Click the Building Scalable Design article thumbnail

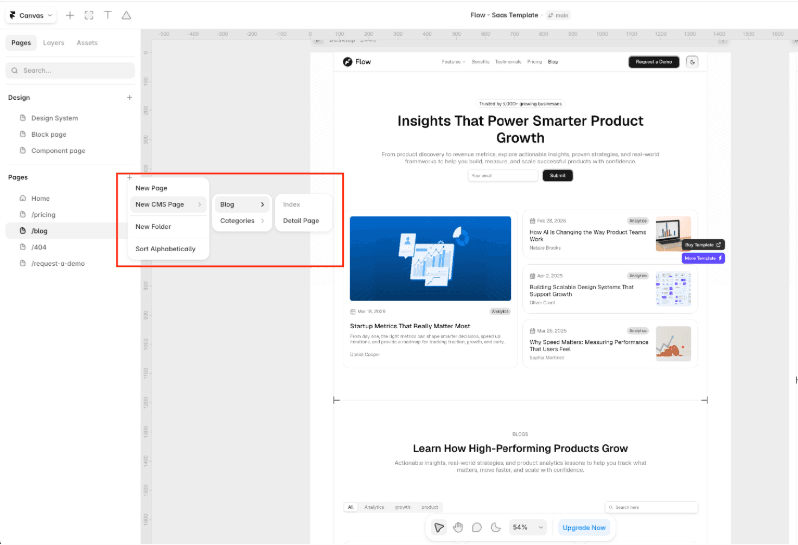[x=673, y=289]
